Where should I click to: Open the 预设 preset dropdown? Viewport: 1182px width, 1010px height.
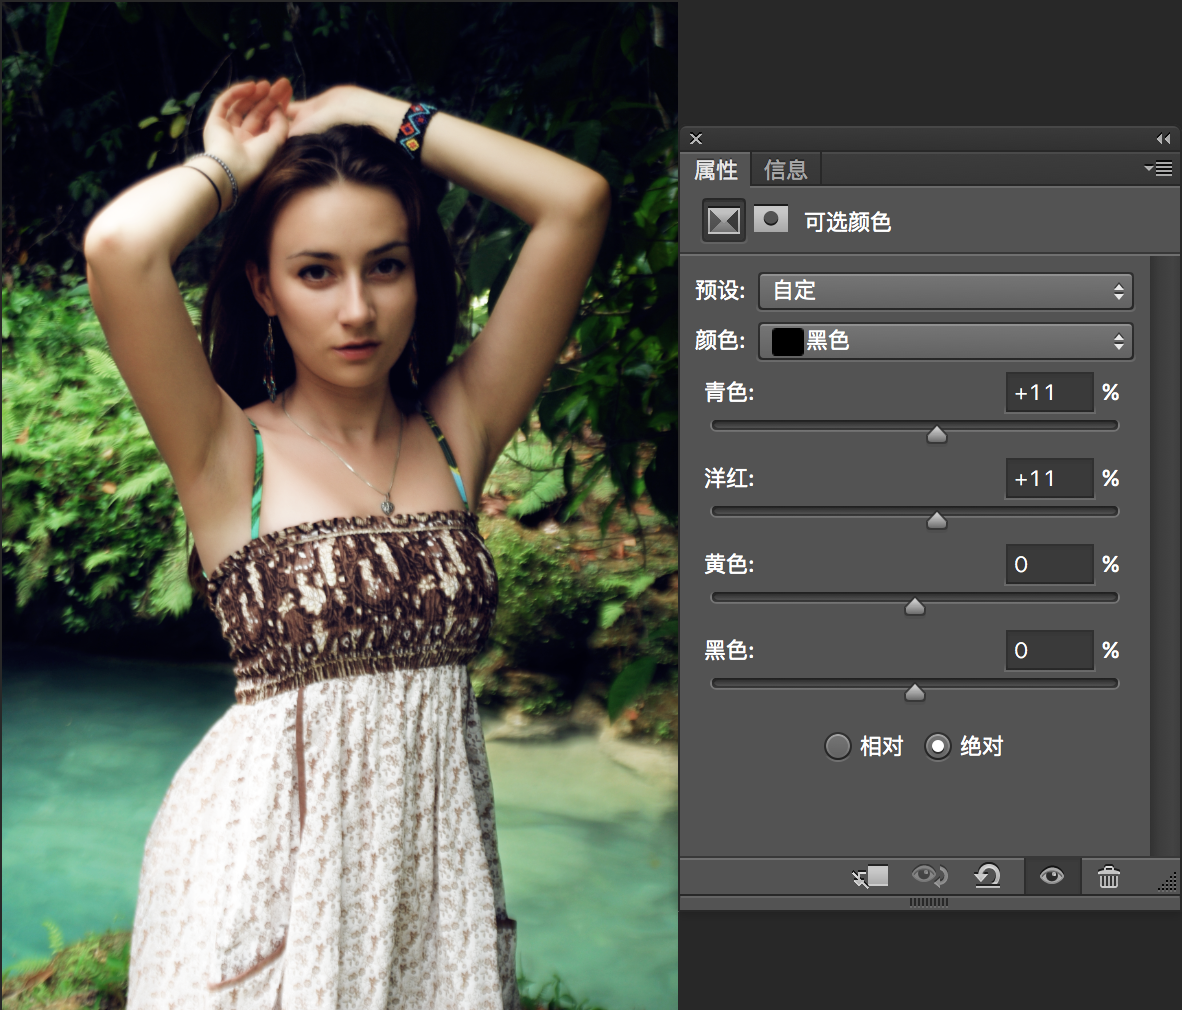click(x=945, y=291)
